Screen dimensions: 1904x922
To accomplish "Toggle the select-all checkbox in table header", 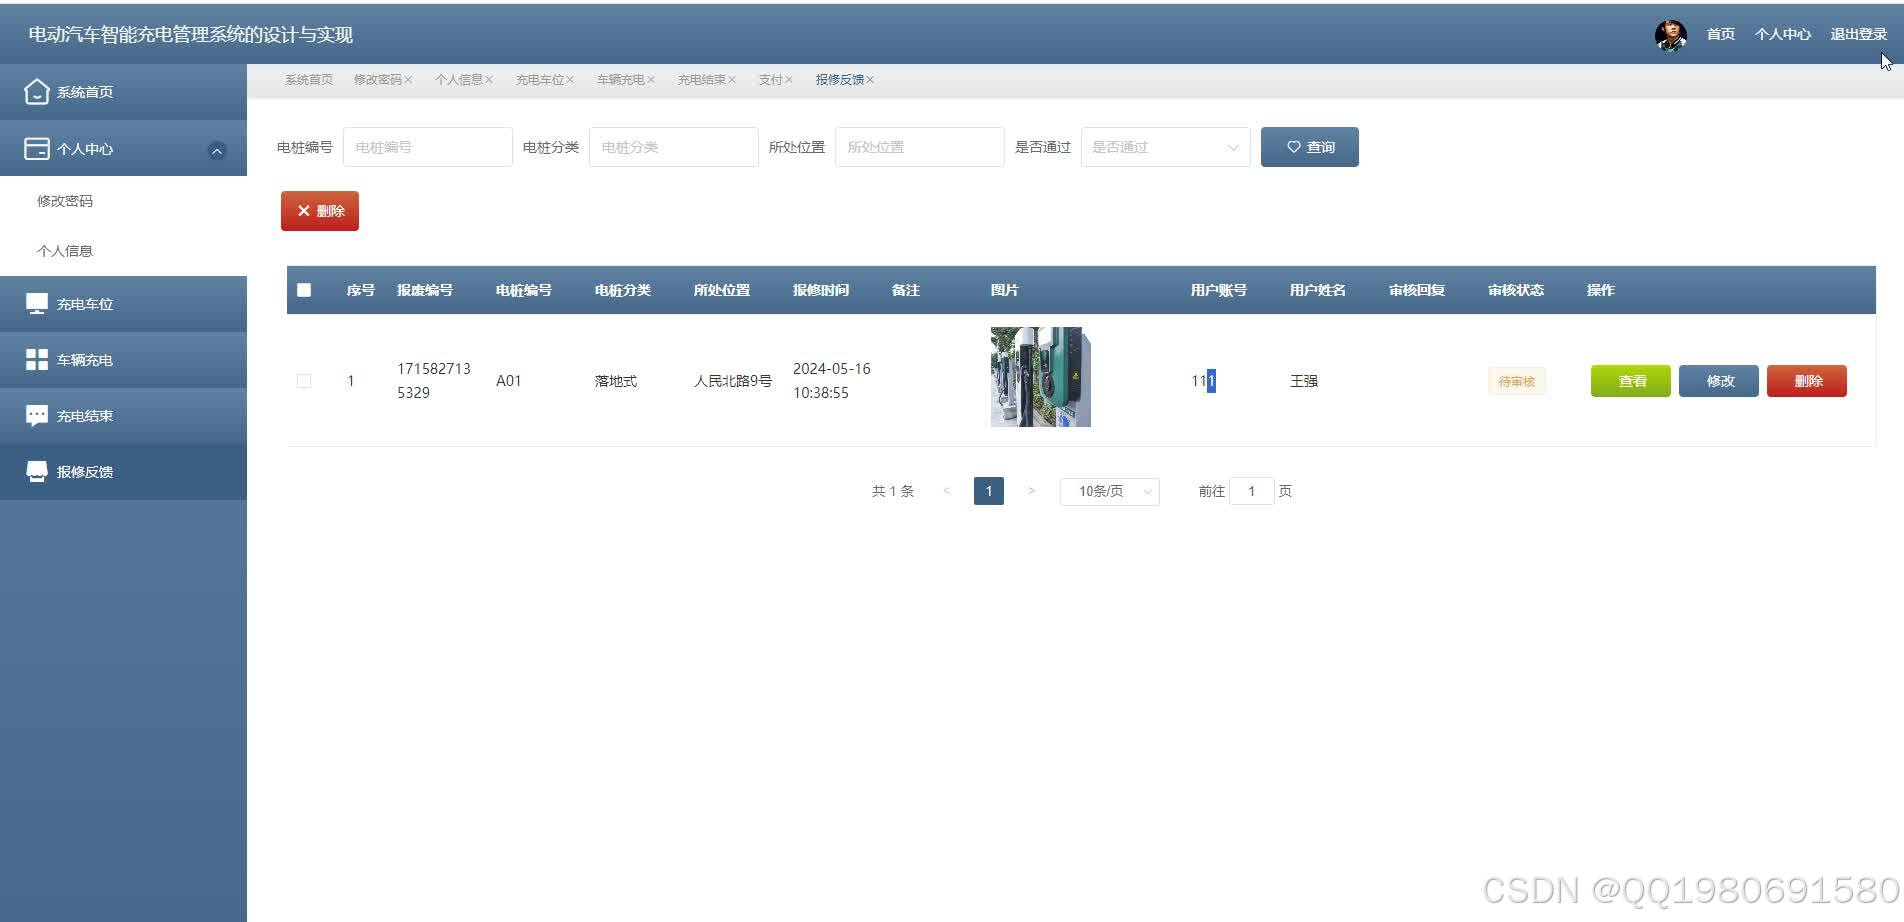I will pos(304,290).
